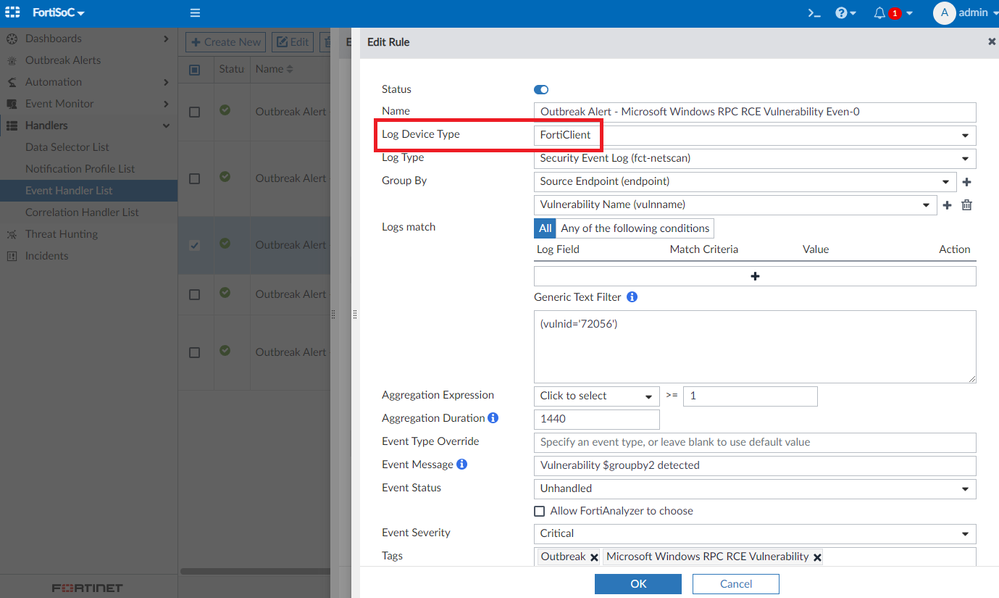999x598 pixels.
Task: Close the Edit Rule panel
Action: [x=991, y=41]
